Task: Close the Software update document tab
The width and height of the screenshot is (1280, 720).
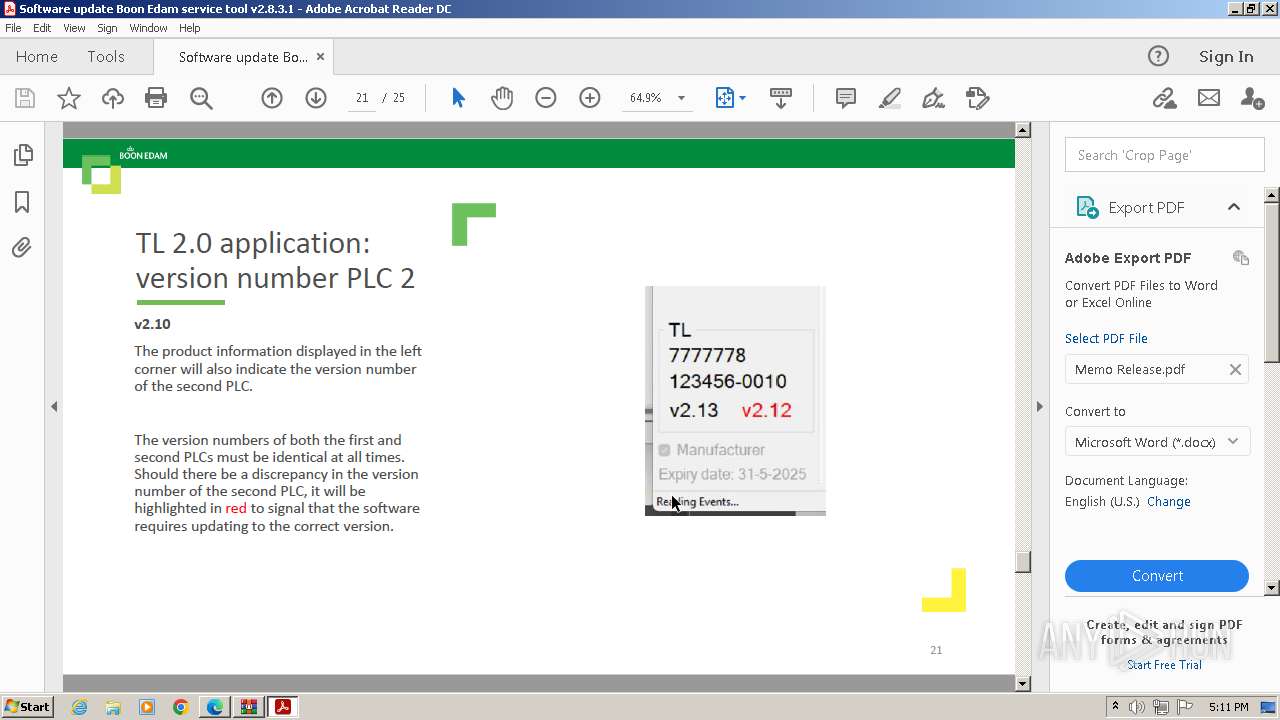Action: click(320, 57)
